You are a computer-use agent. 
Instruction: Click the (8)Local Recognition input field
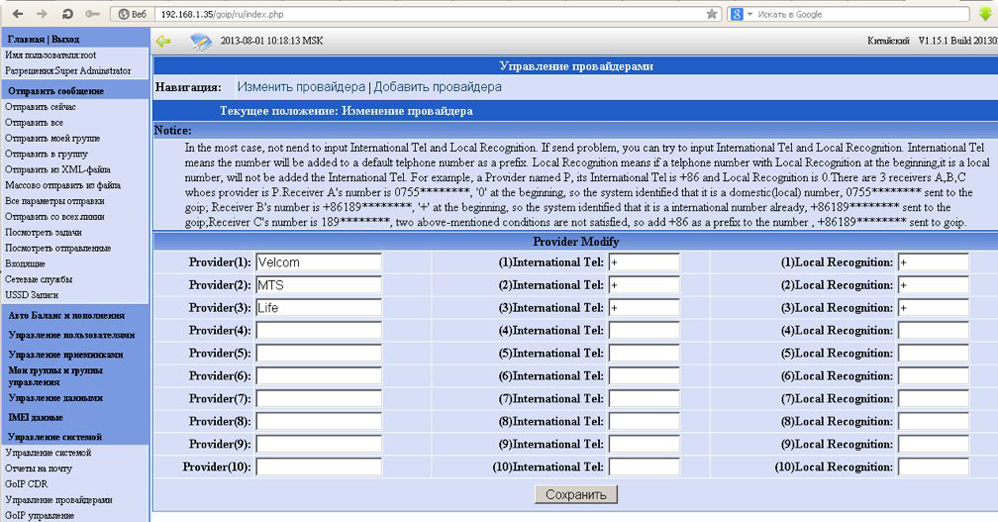(x=933, y=421)
